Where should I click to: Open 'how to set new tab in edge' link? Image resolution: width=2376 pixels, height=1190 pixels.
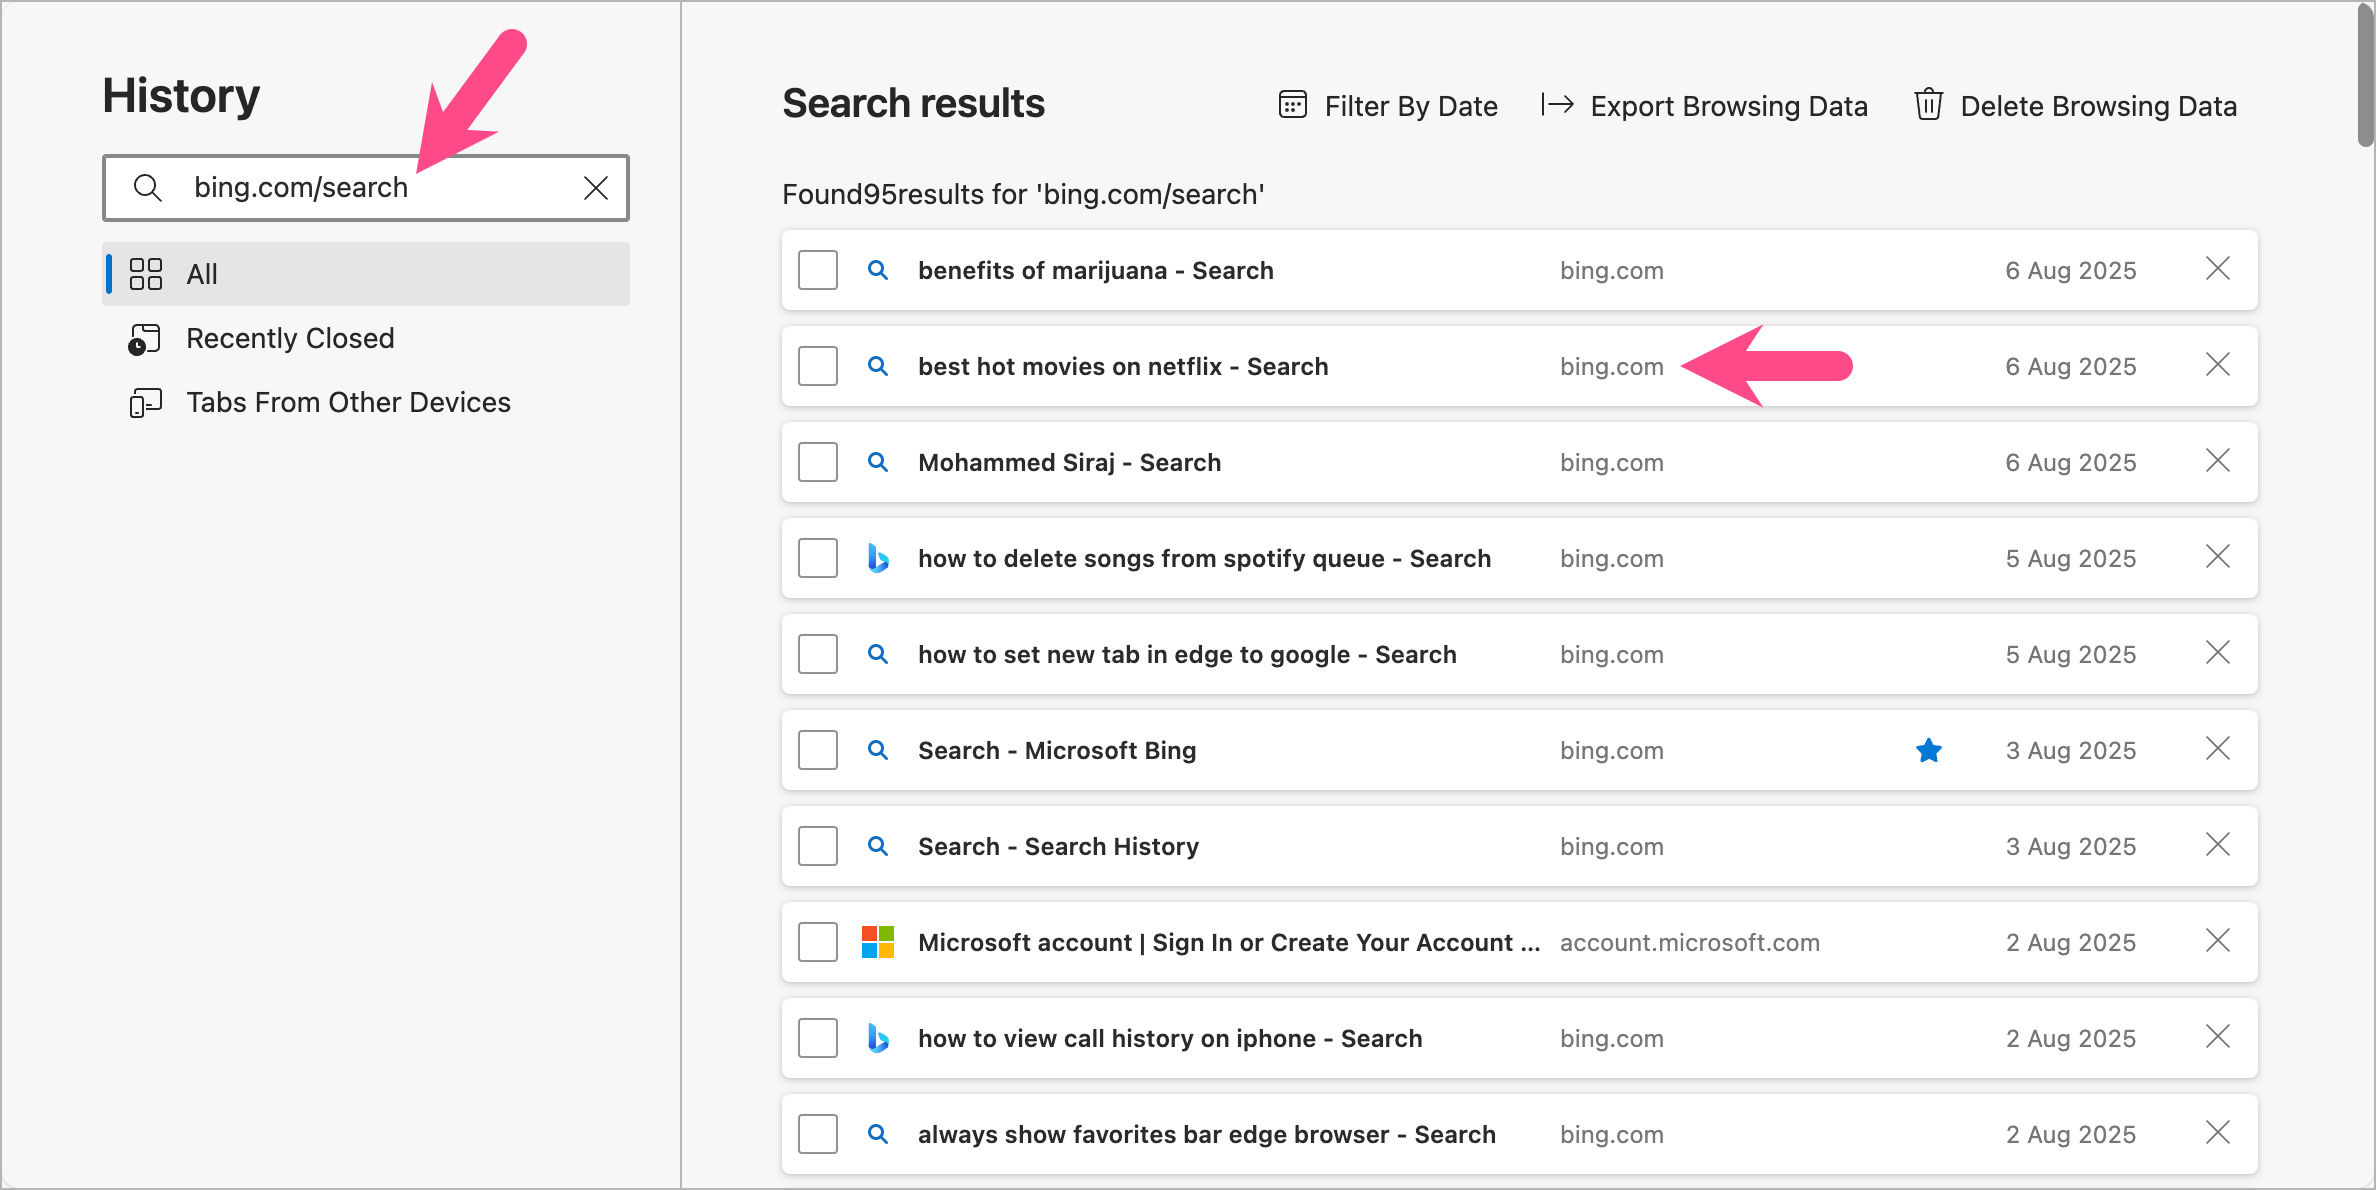tap(1187, 654)
